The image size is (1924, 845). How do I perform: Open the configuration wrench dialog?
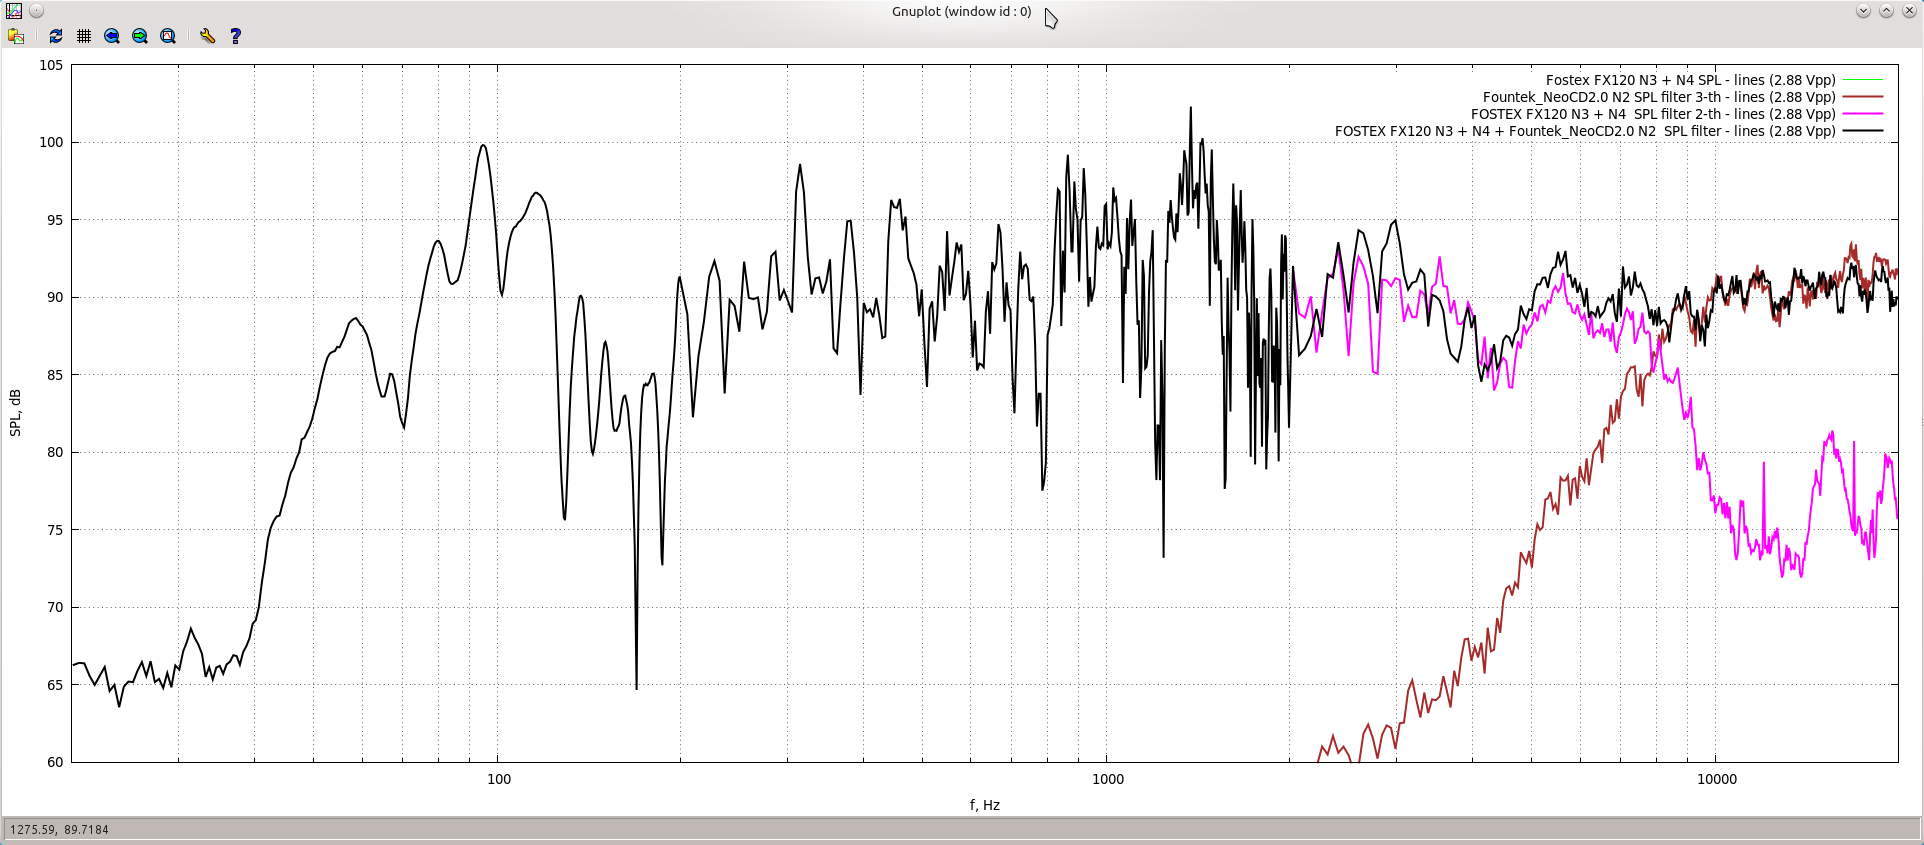pyautogui.click(x=207, y=36)
